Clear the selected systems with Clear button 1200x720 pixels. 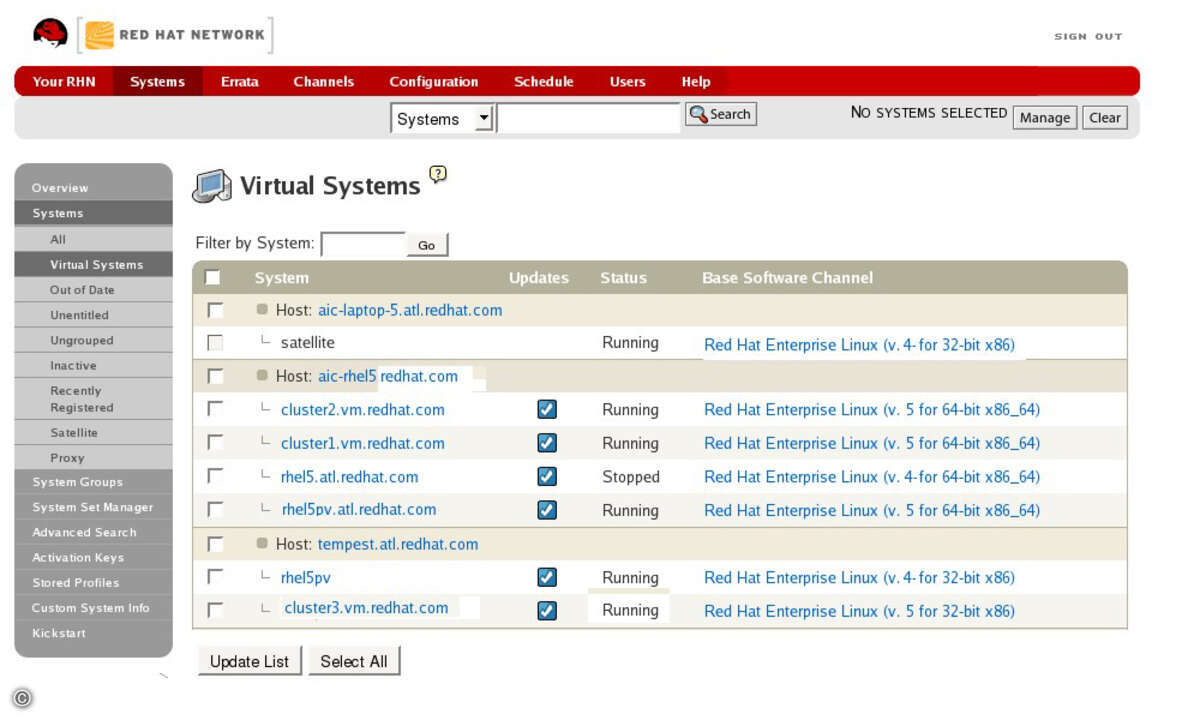1105,118
